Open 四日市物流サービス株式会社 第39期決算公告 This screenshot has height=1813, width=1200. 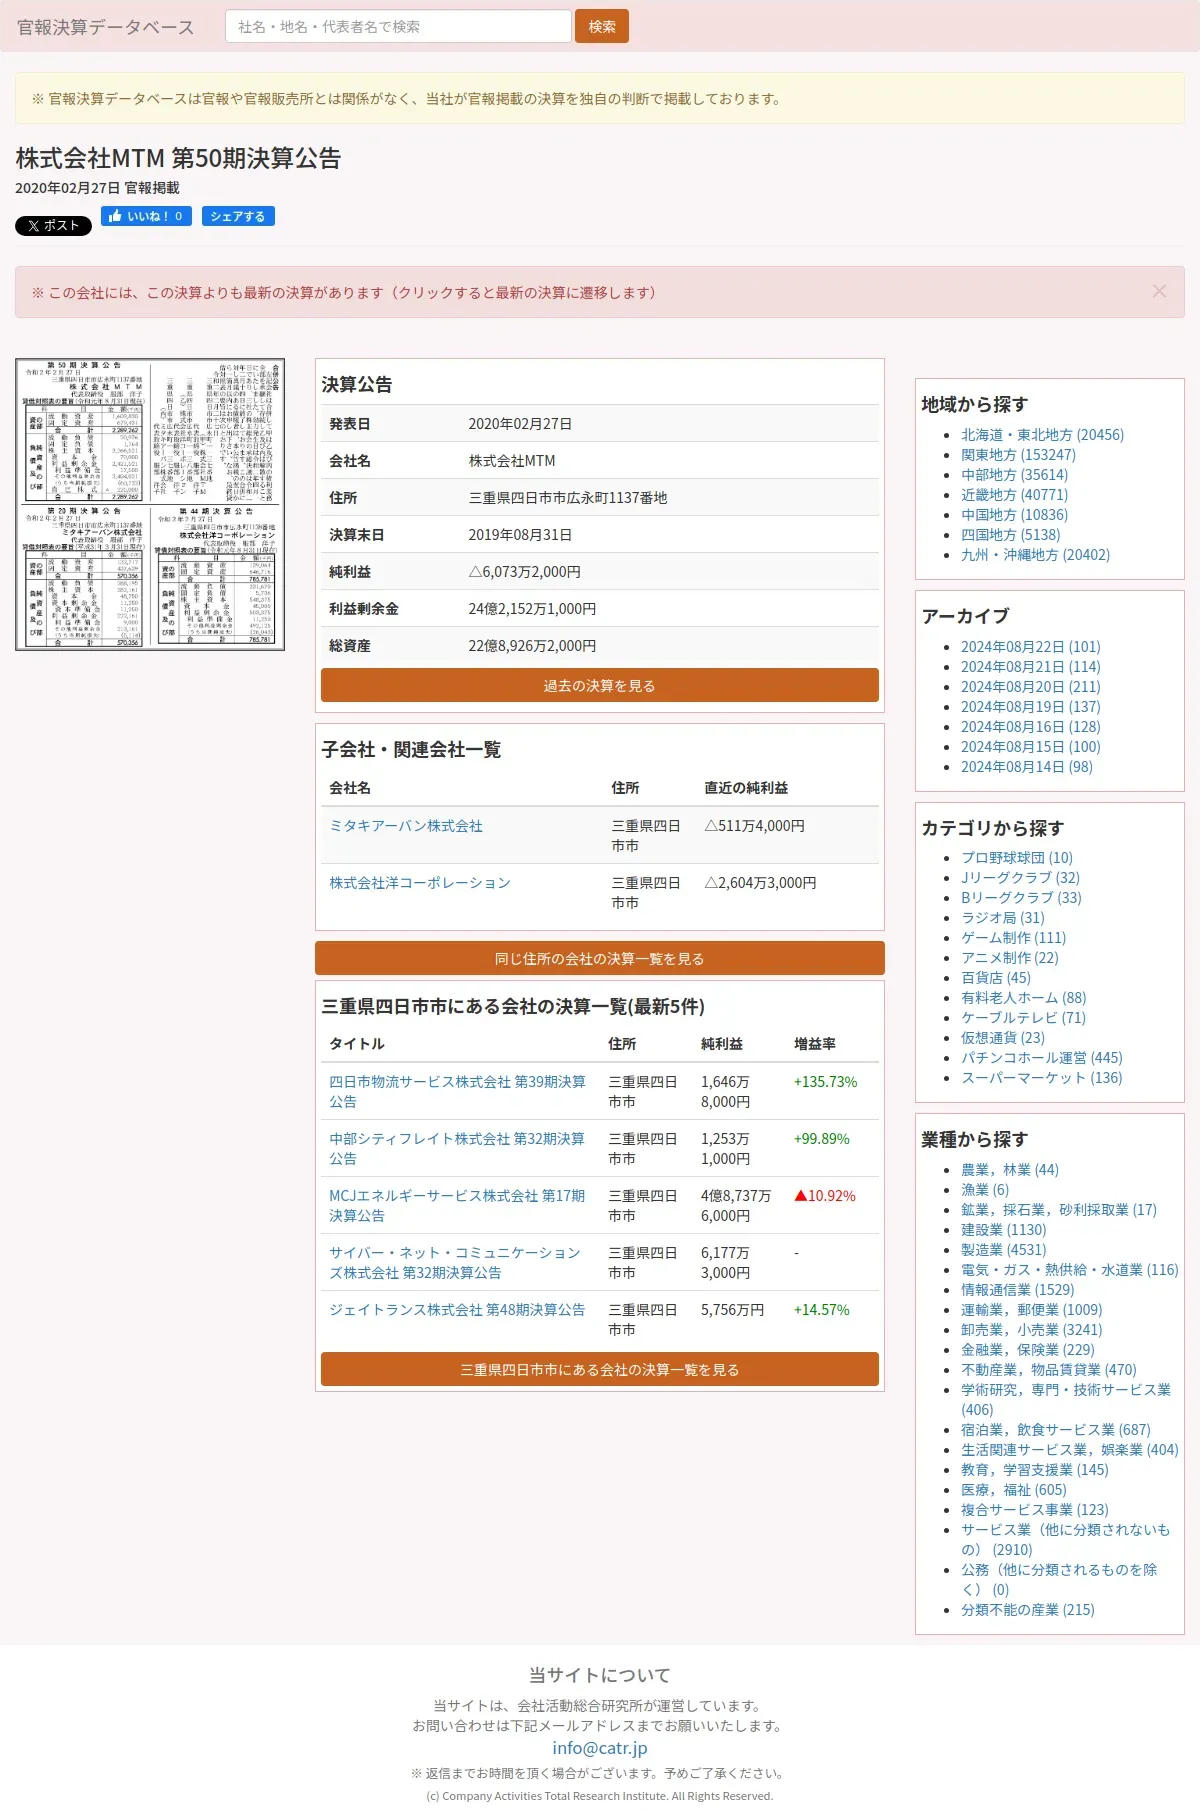(458, 1092)
